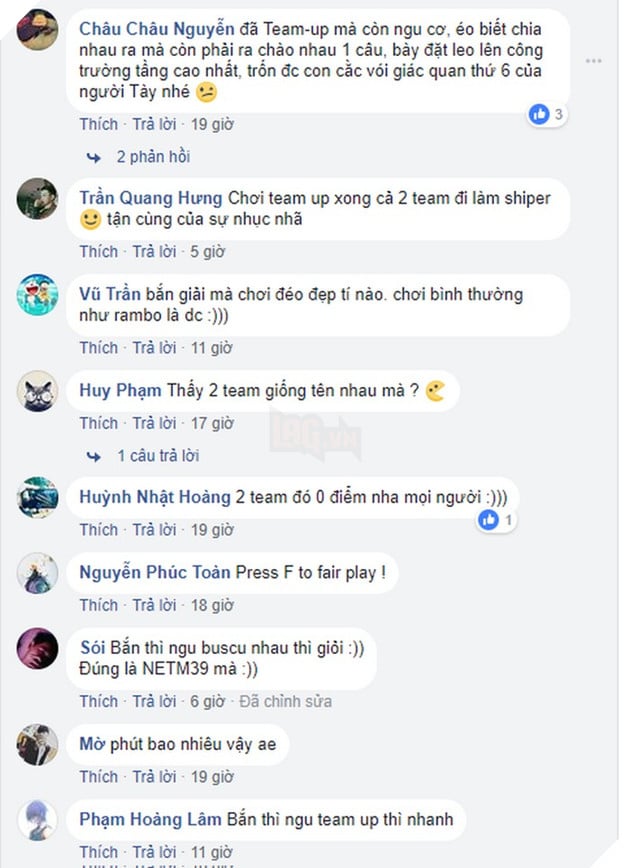Click Đã chỉnh sửa on Sói's comment
630x868 pixels.
click(286, 701)
